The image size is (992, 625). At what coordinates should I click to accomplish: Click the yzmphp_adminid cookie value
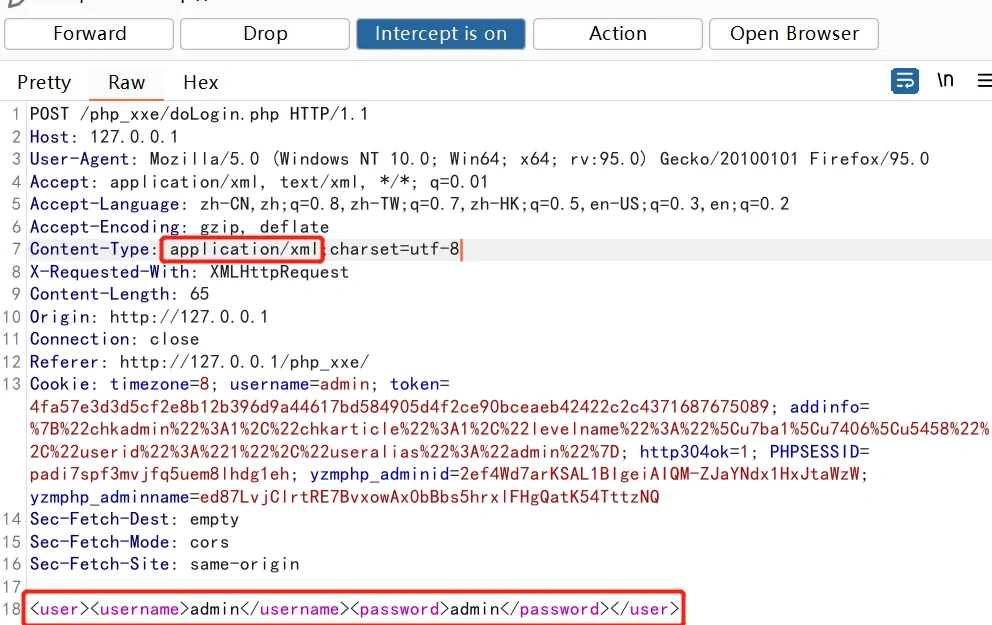pyautogui.click(x=660, y=474)
